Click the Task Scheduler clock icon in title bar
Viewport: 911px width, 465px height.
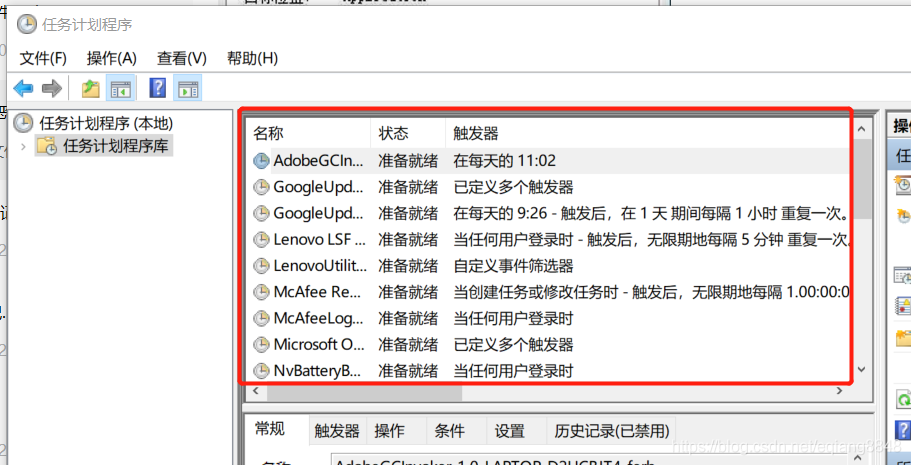point(26,24)
